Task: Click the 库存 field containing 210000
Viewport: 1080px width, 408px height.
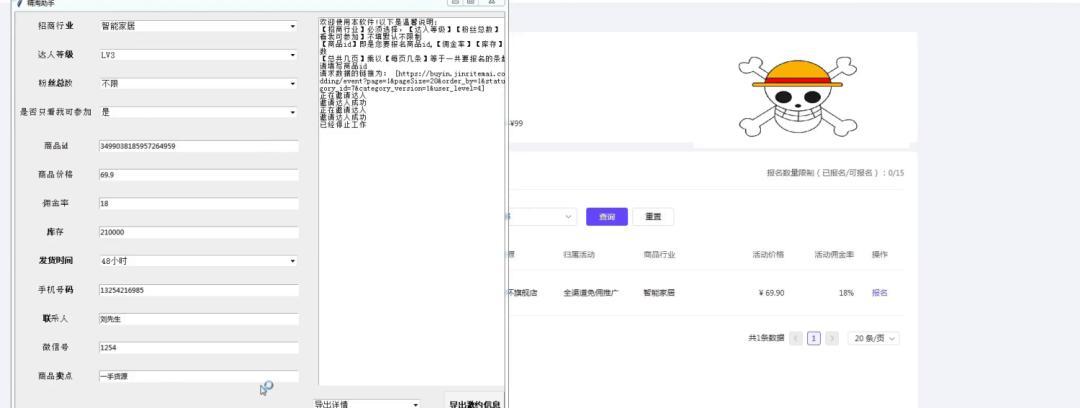Action: click(x=198, y=232)
